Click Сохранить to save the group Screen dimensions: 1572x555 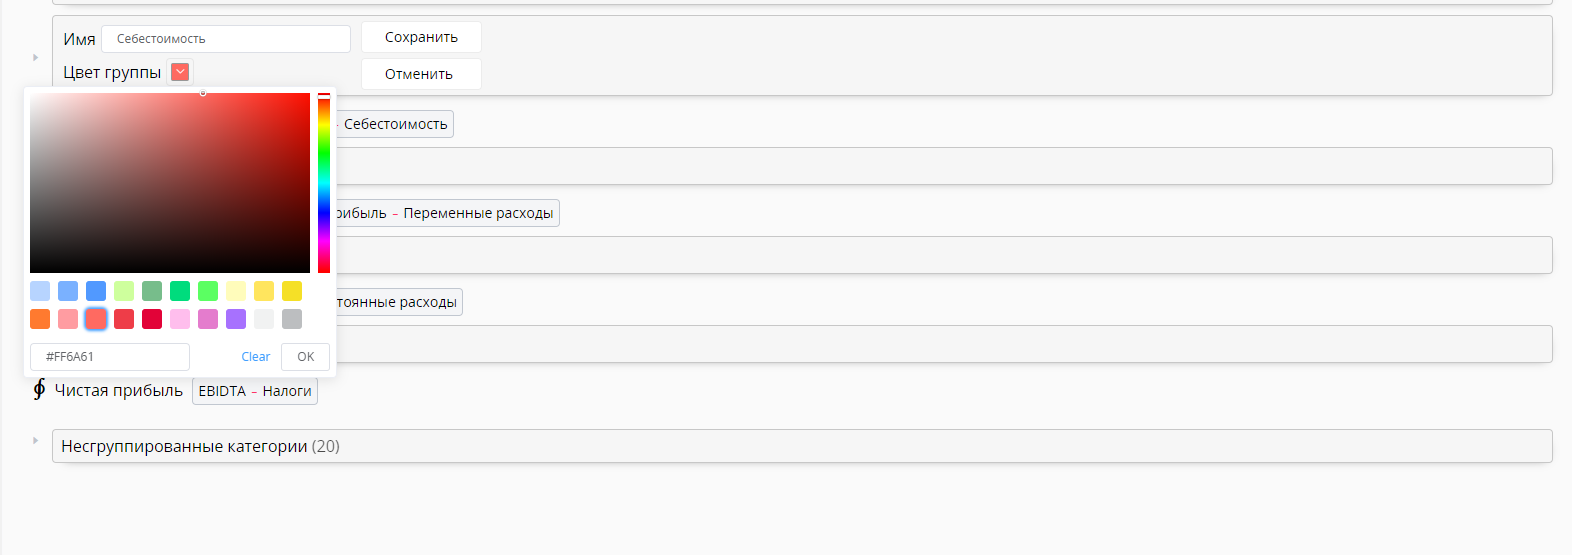tap(421, 37)
